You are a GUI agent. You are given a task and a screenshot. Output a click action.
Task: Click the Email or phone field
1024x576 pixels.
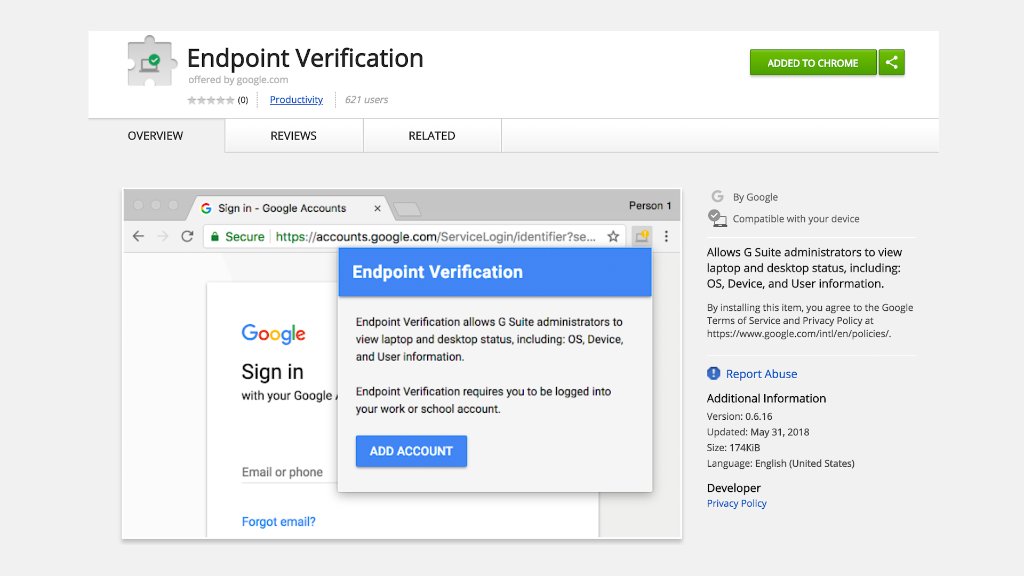point(289,472)
